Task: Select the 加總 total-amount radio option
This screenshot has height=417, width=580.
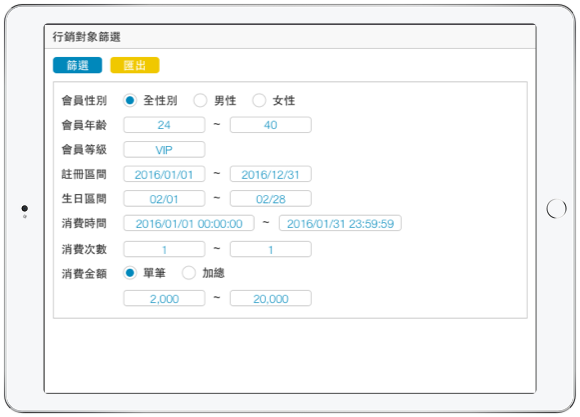Action: point(189,273)
